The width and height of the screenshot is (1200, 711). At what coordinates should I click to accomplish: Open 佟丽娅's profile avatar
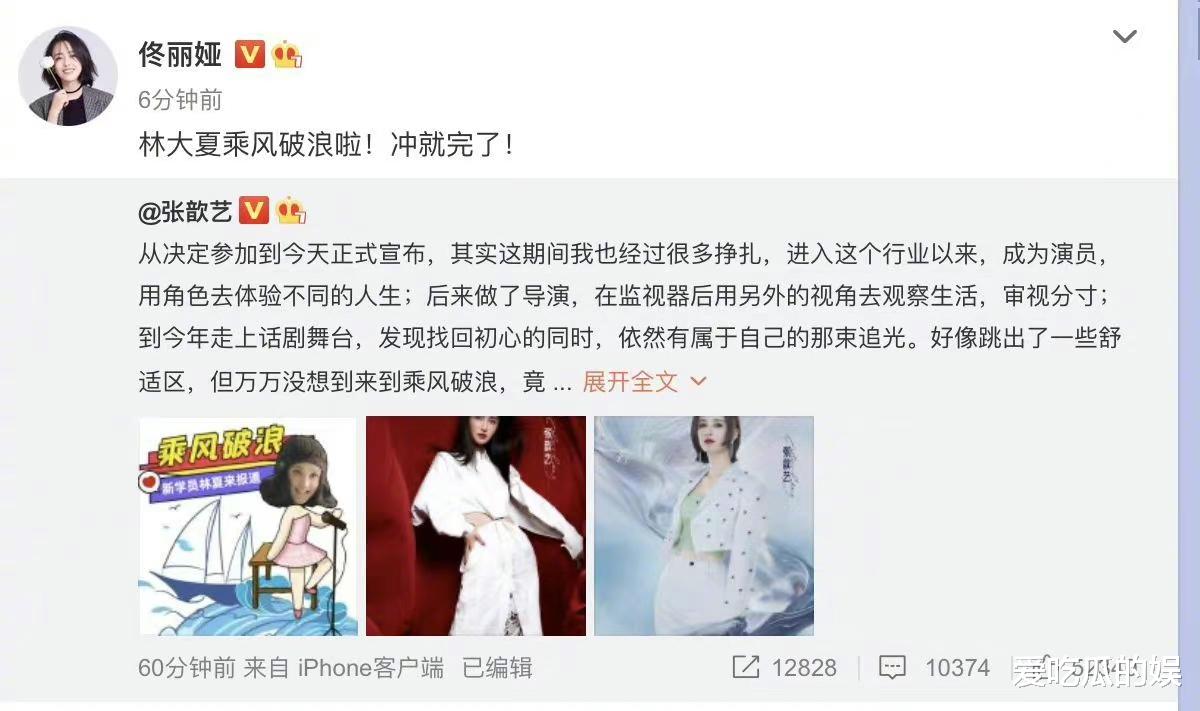[68, 76]
